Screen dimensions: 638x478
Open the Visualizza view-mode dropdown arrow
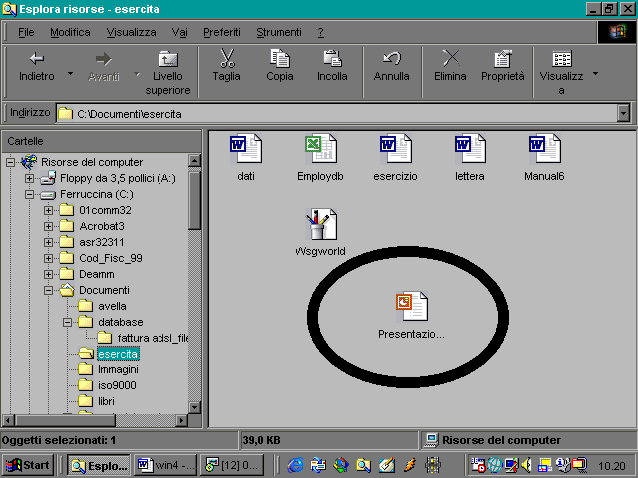coord(596,74)
